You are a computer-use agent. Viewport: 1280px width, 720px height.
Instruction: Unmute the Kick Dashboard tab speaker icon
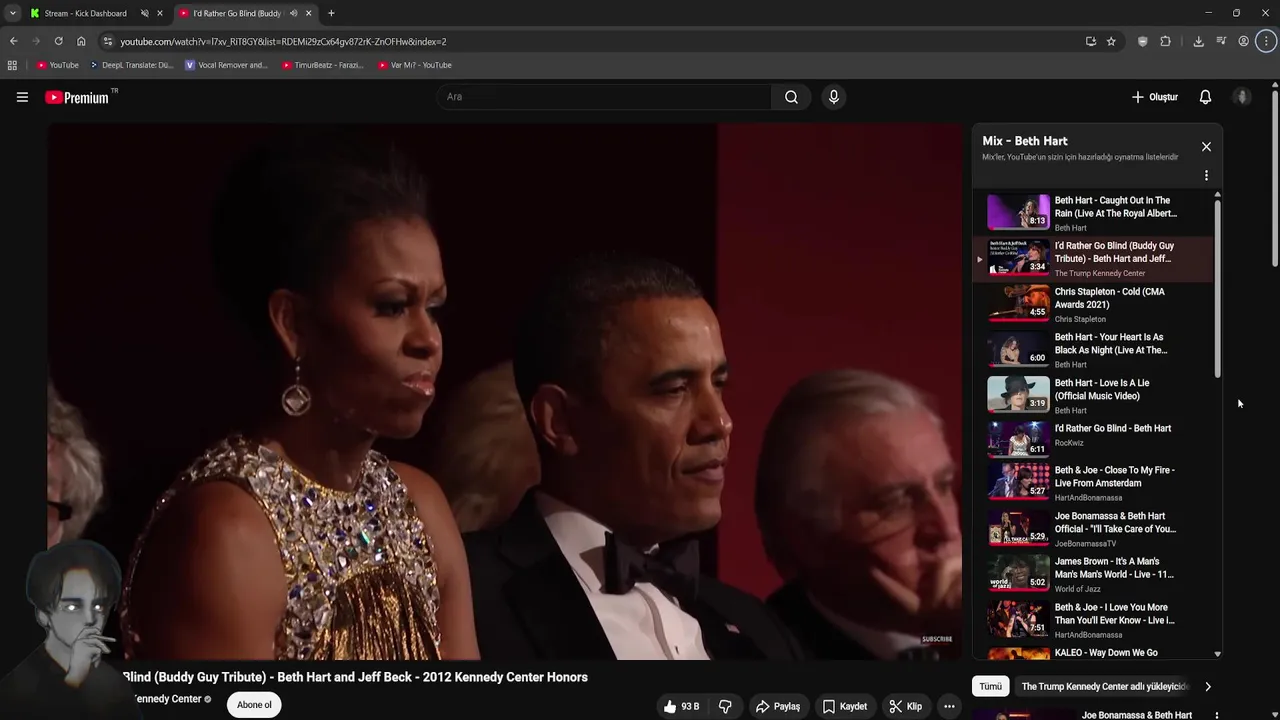pyautogui.click(x=144, y=13)
